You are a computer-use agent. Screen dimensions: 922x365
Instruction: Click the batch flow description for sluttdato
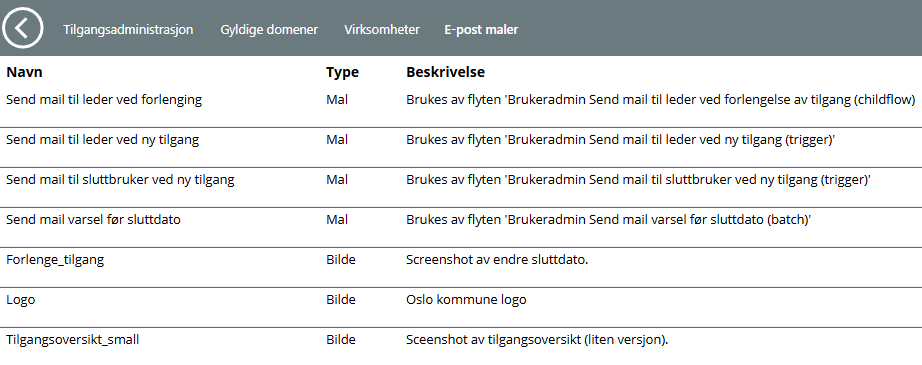pyautogui.click(x=609, y=219)
